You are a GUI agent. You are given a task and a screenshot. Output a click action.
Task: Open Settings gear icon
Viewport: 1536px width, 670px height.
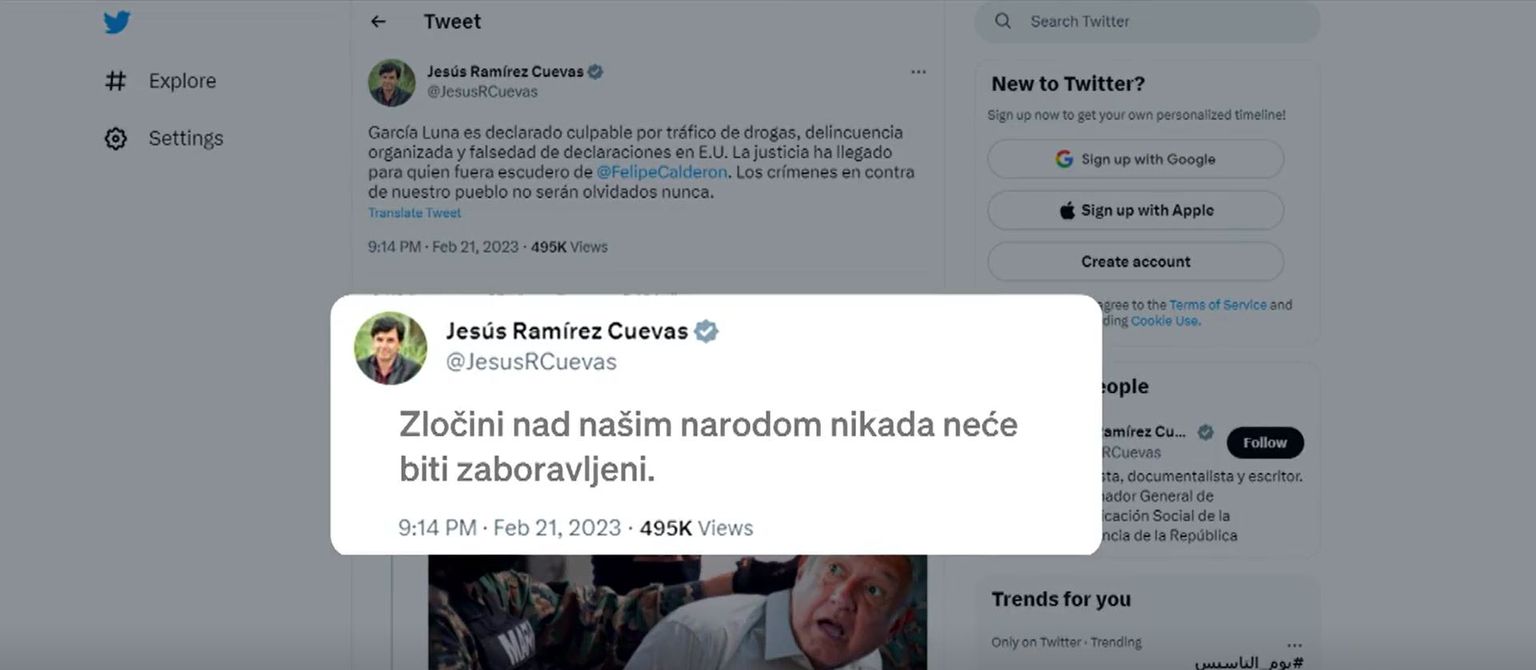click(116, 138)
